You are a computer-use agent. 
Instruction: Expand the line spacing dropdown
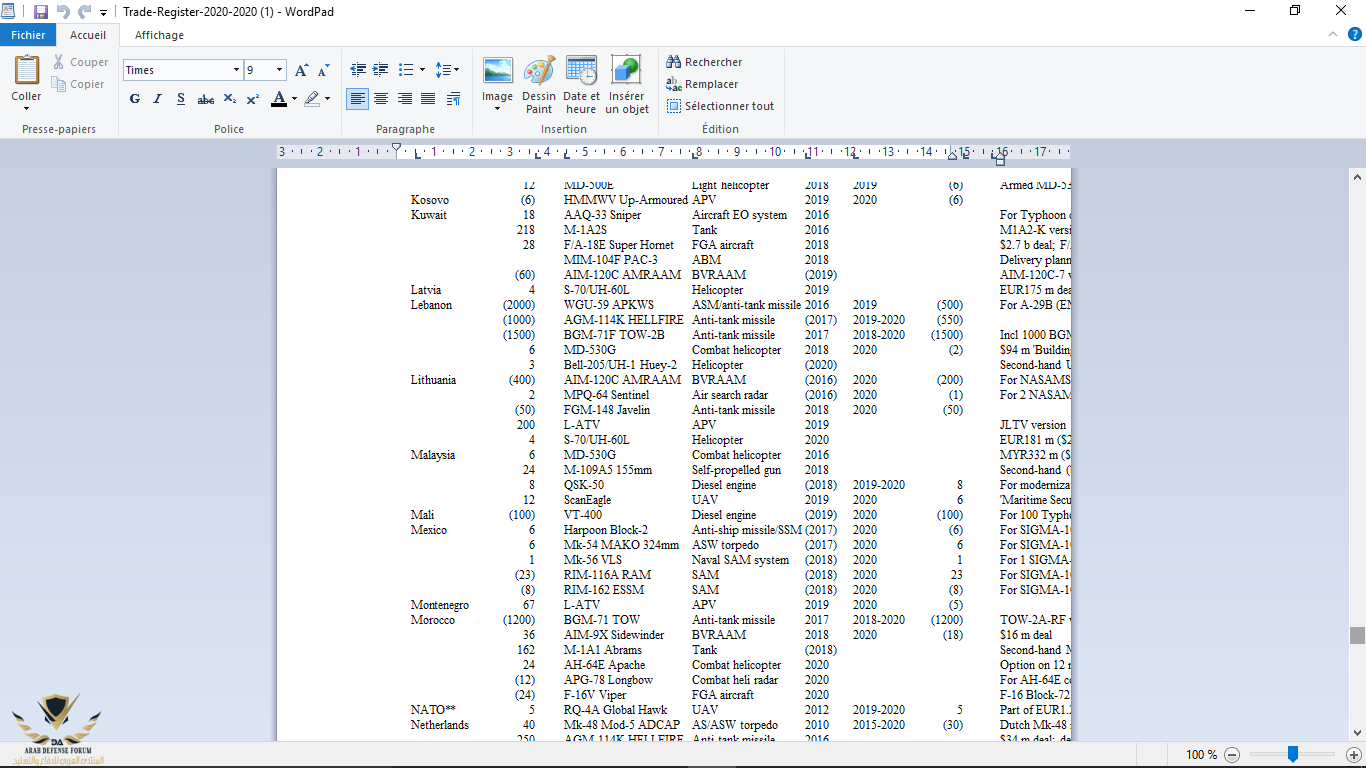point(448,70)
